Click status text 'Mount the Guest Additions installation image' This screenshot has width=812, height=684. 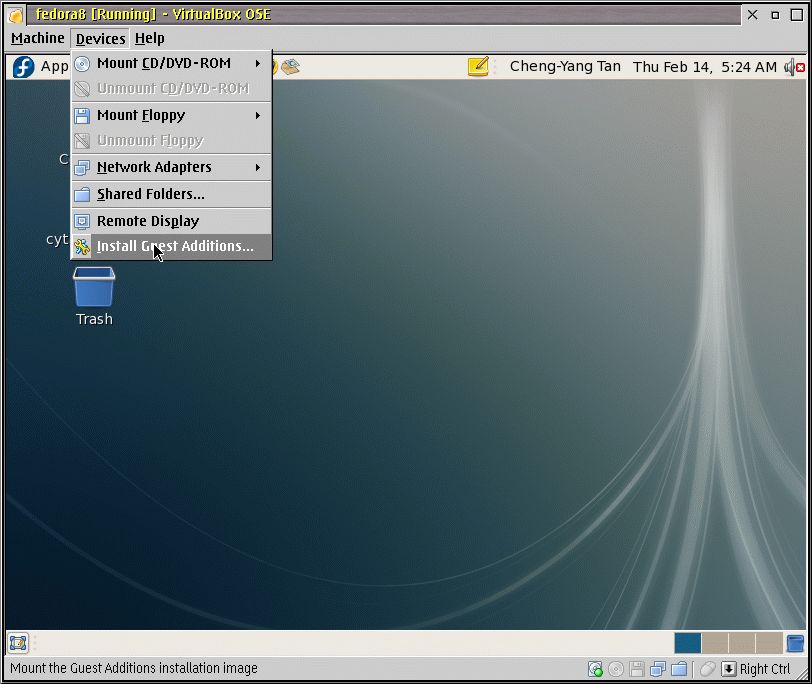(134, 668)
